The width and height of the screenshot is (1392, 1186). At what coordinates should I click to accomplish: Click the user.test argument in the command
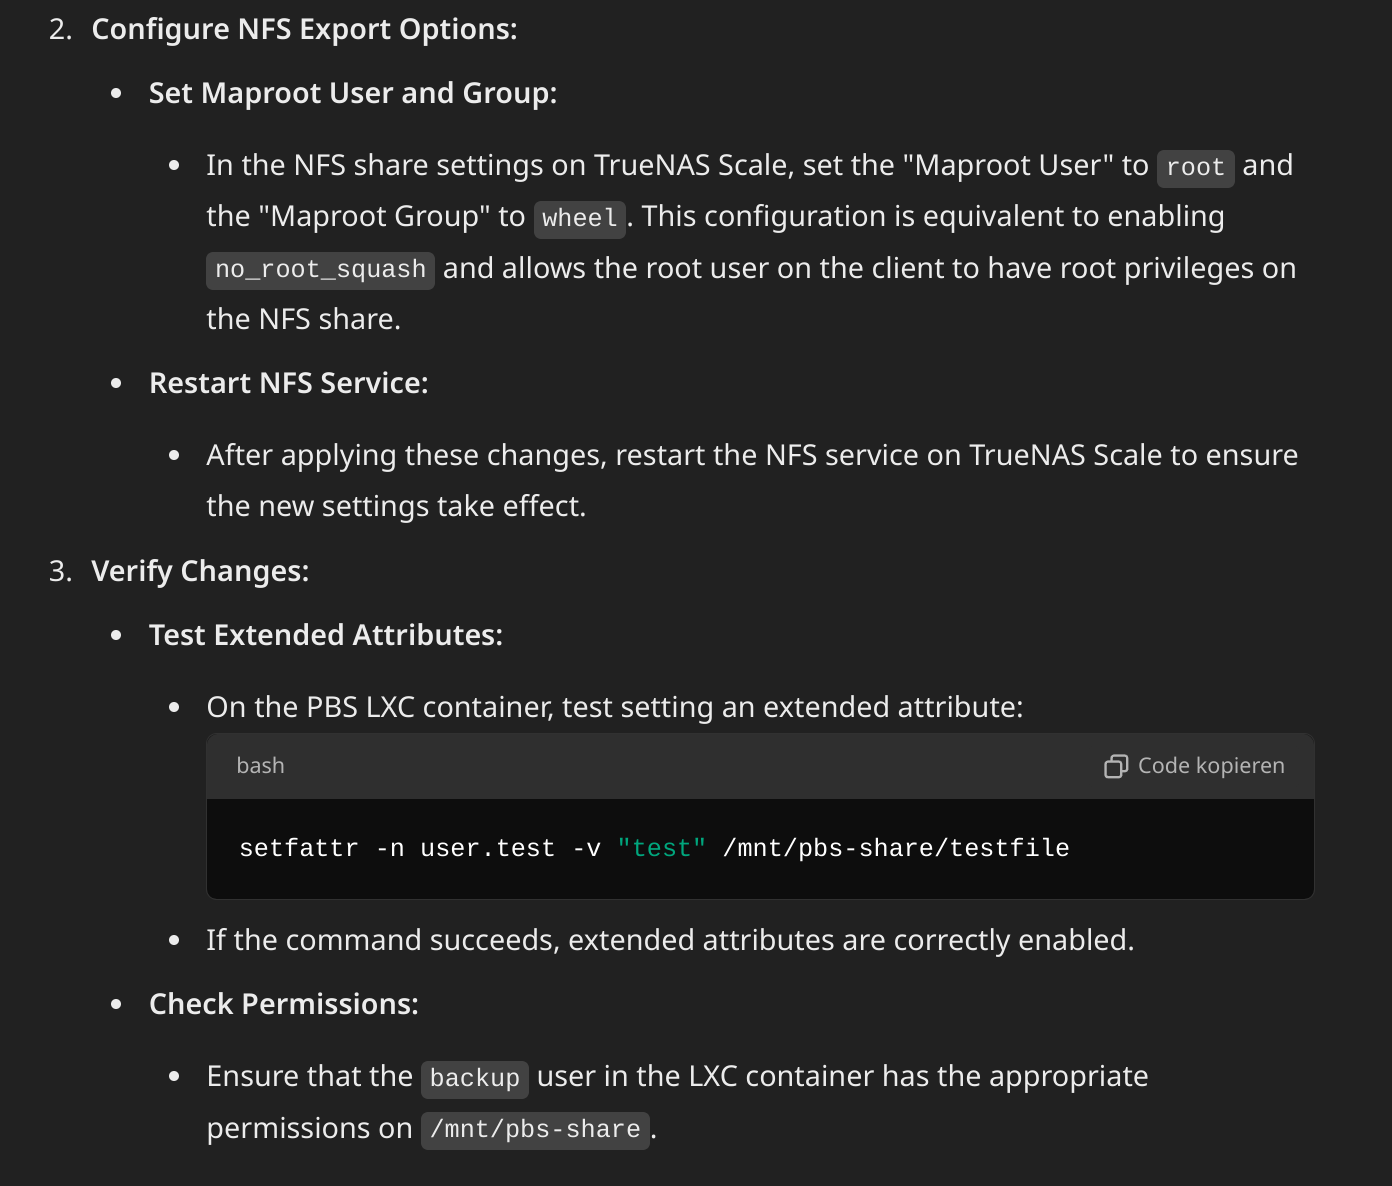click(488, 848)
